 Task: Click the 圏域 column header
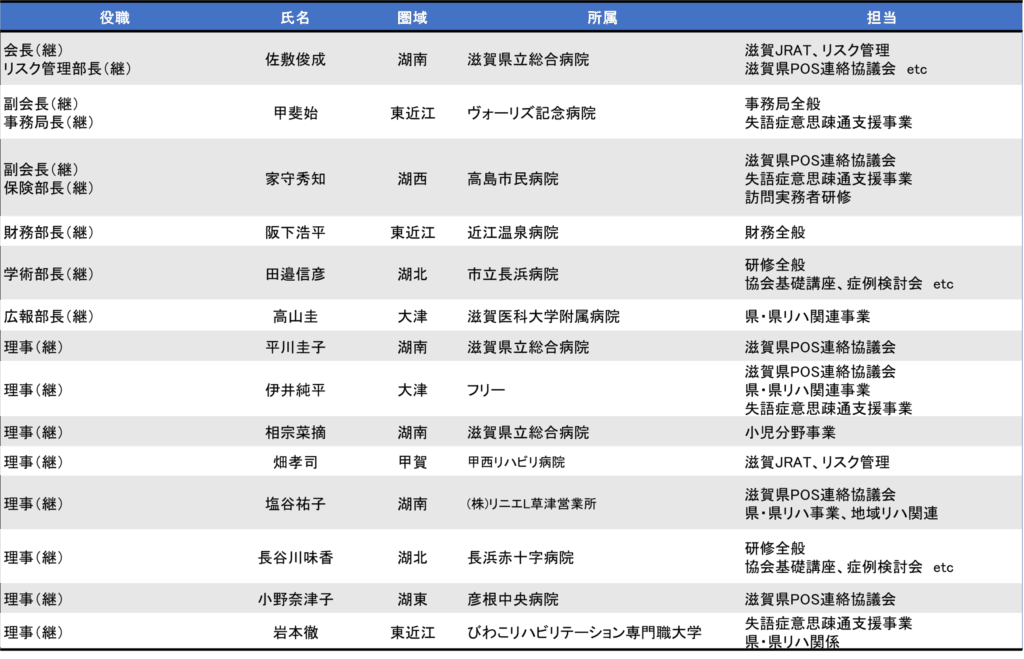(x=412, y=18)
